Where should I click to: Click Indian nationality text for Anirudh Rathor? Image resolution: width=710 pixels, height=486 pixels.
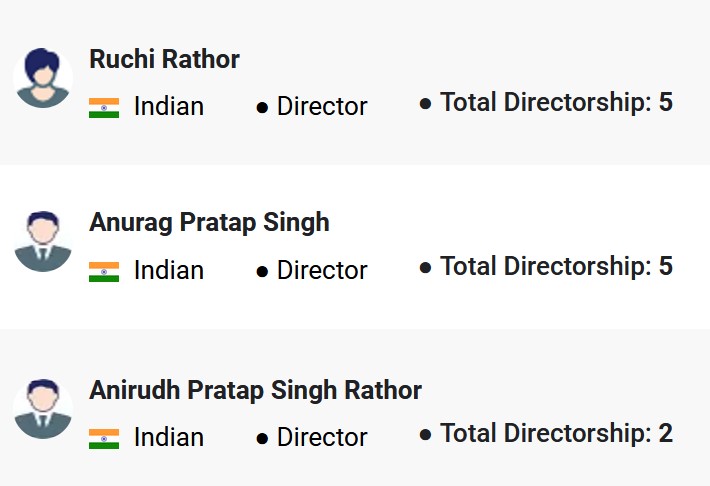coord(169,437)
